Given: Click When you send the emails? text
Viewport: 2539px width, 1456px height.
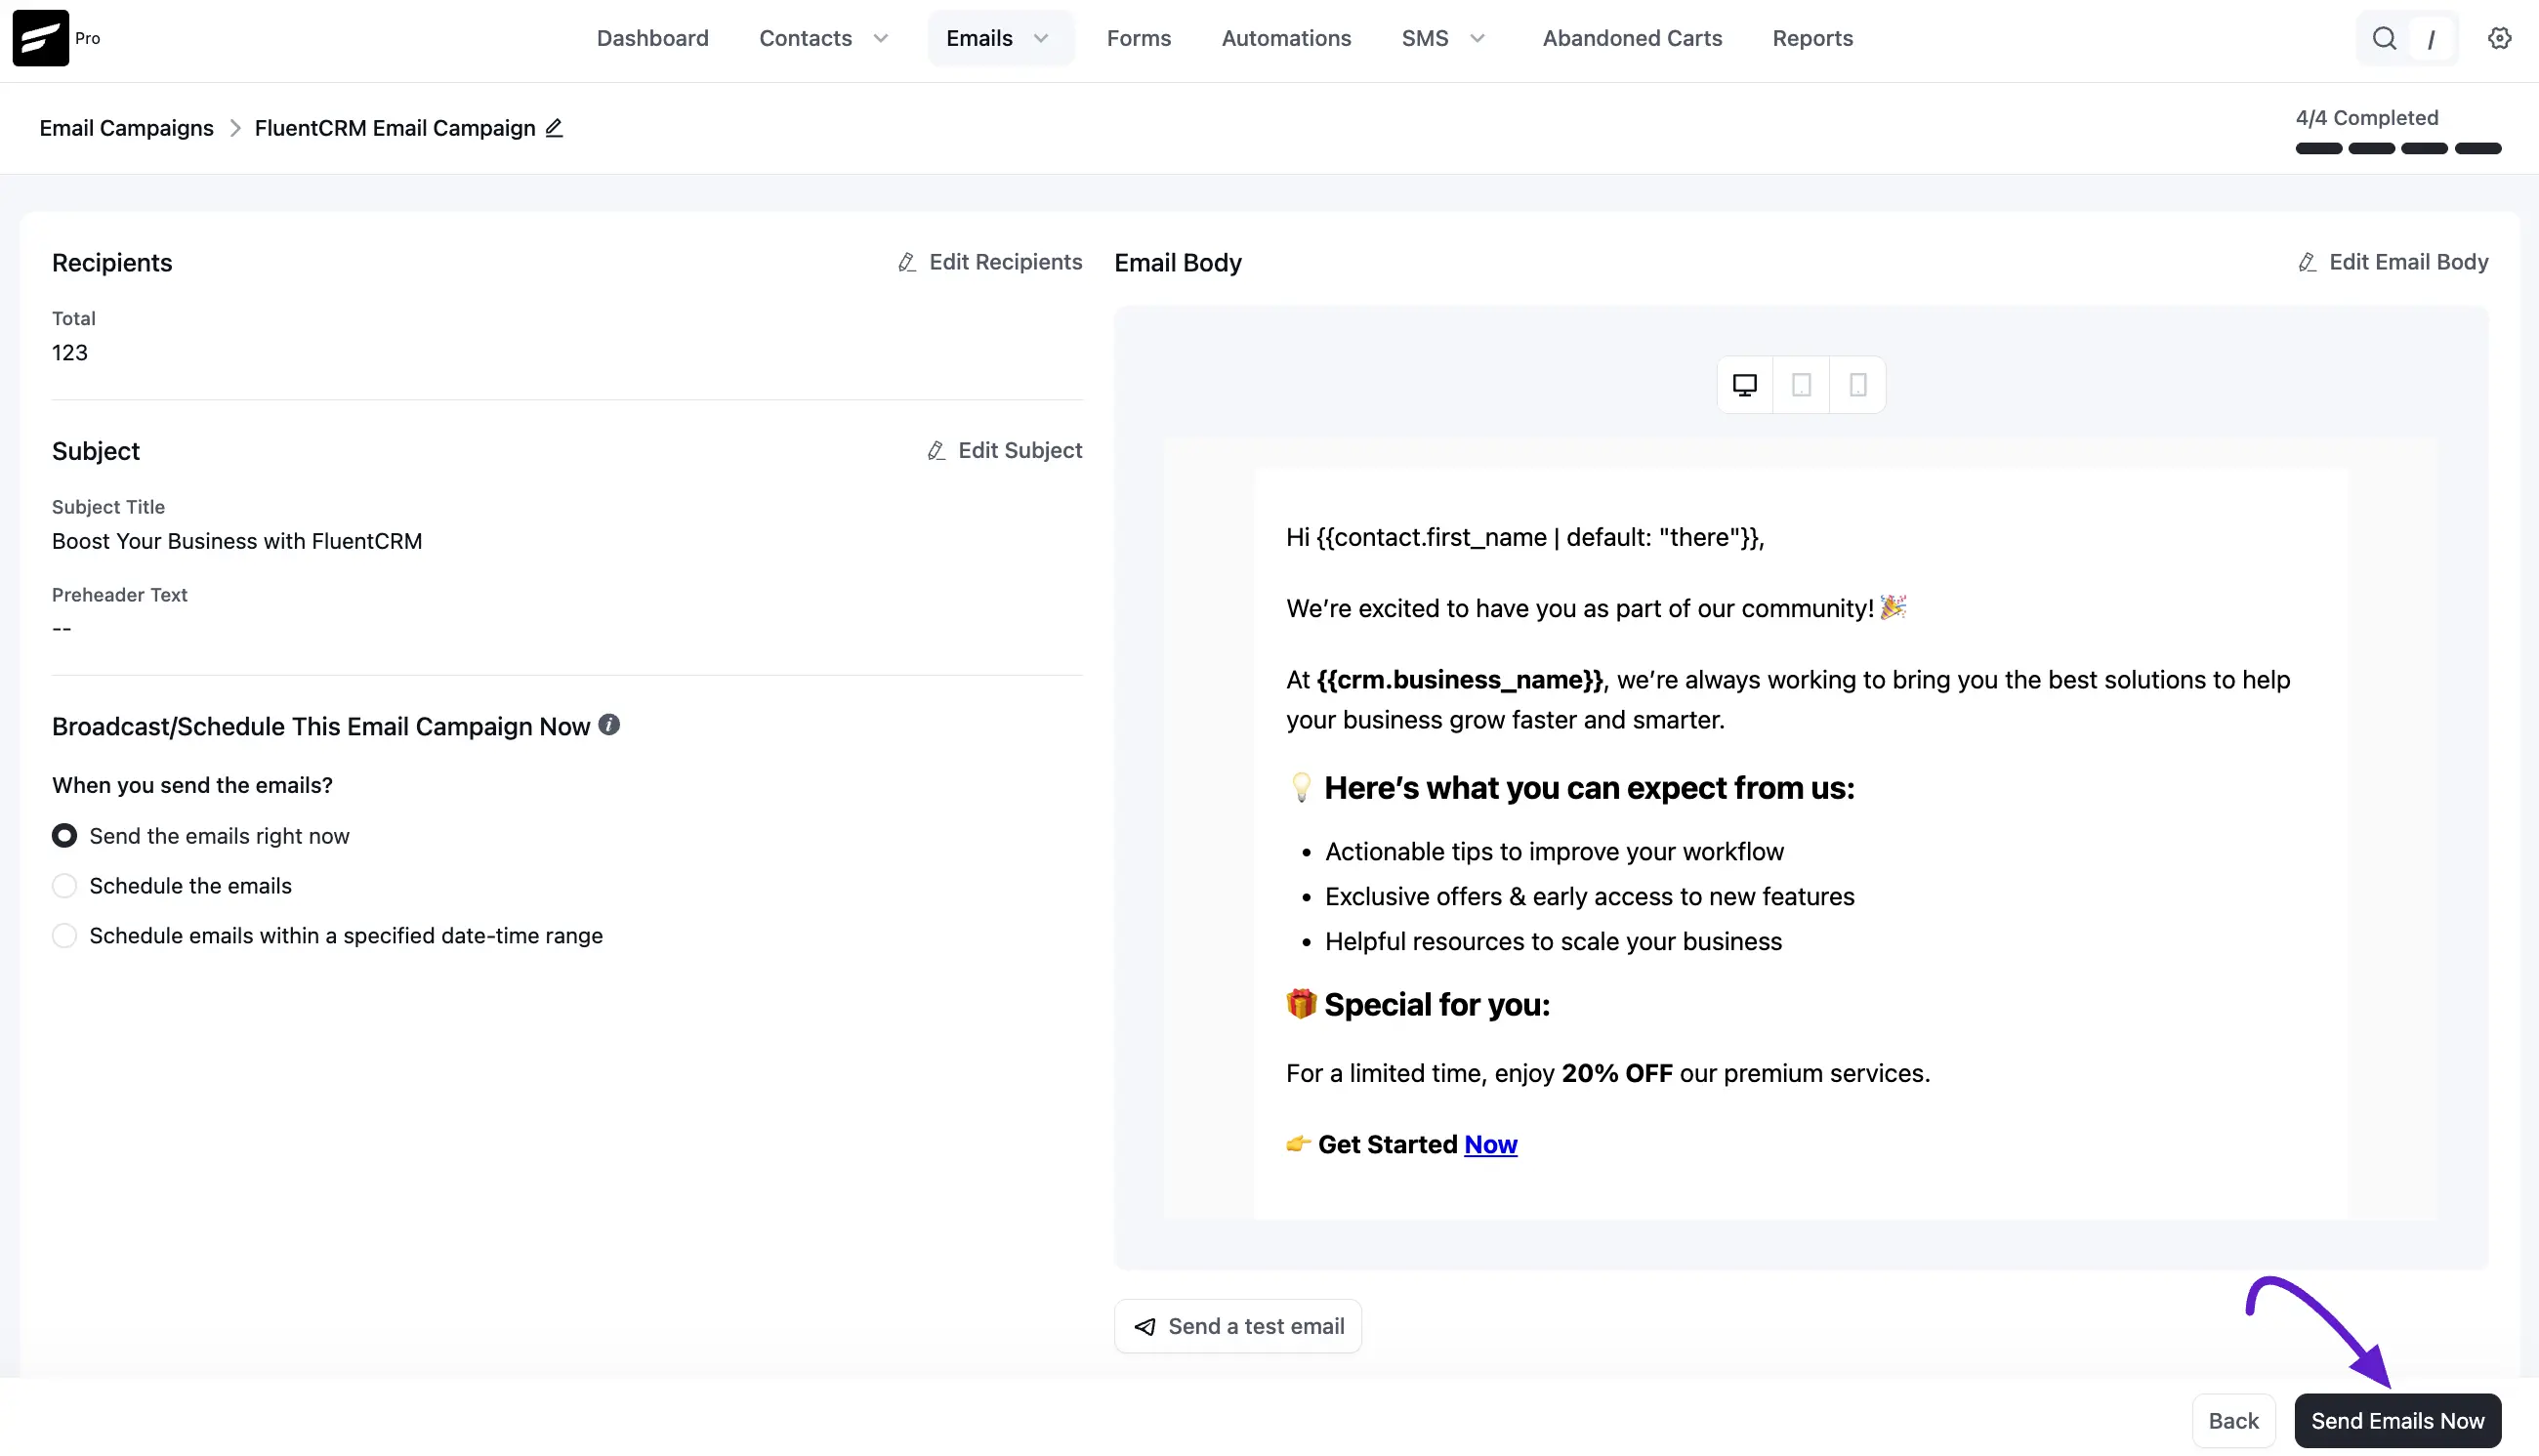Looking at the screenshot, I should click(x=192, y=786).
